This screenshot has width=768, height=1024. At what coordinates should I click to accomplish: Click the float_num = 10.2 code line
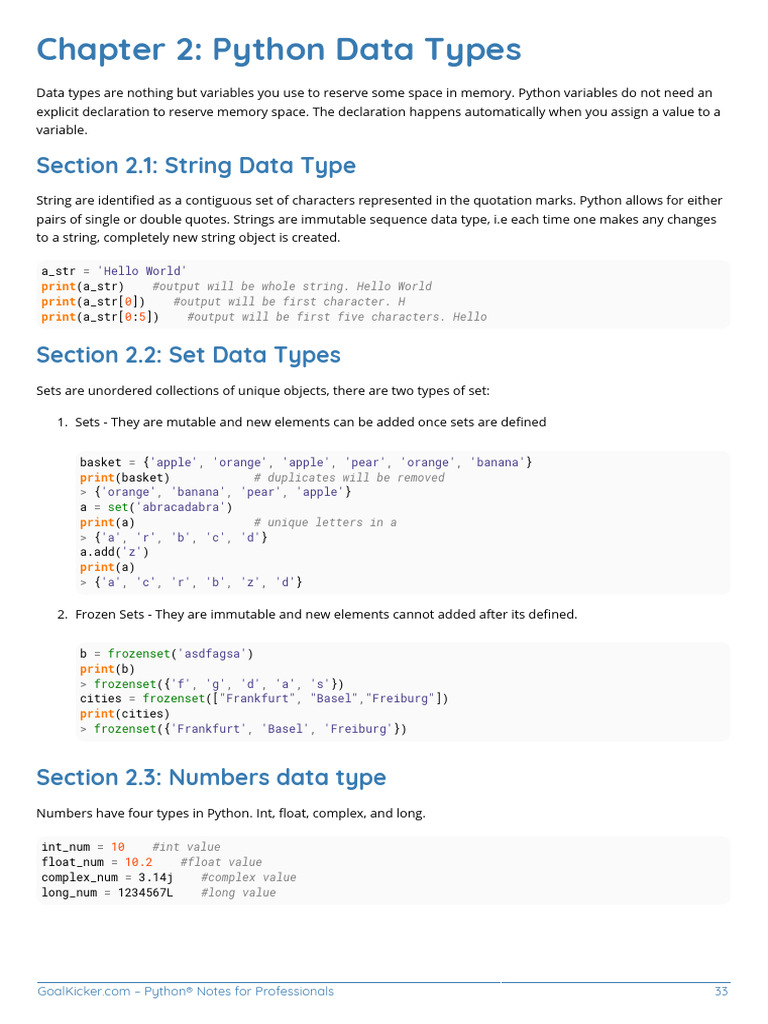coord(97,862)
